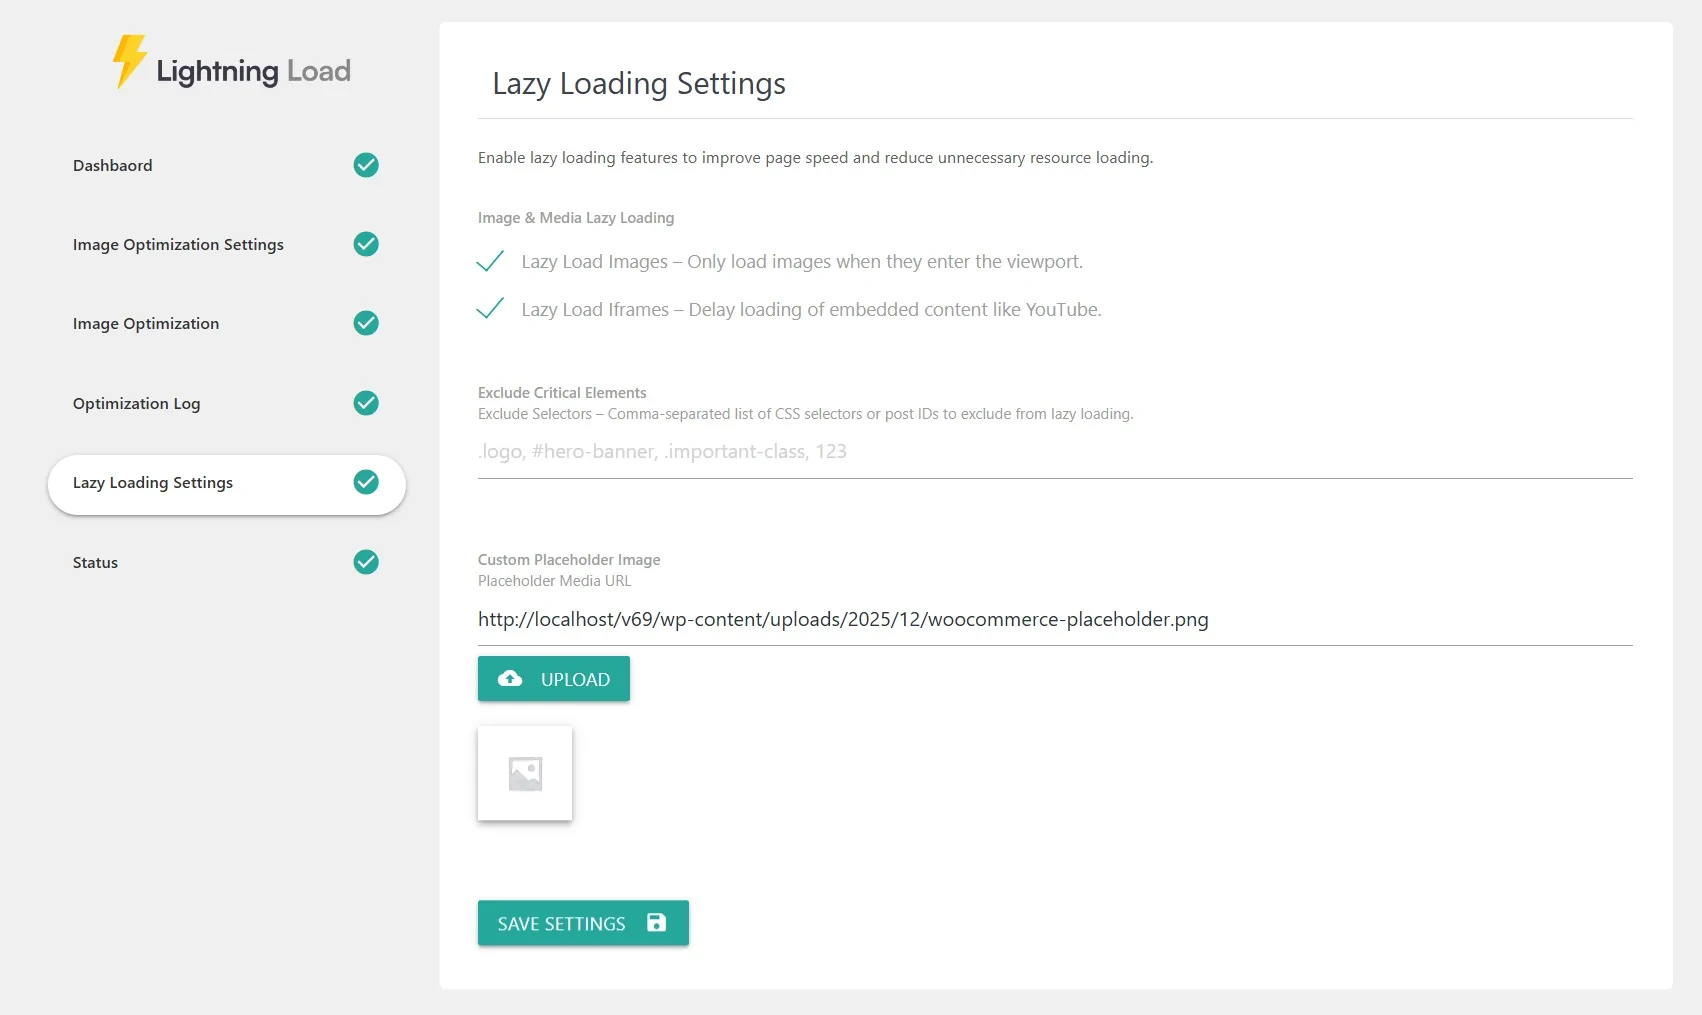The width and height of the screenshot is (1702, 1015).
Task: Click the Lightning Load bolt logo
Action: [x=129, y=62]
